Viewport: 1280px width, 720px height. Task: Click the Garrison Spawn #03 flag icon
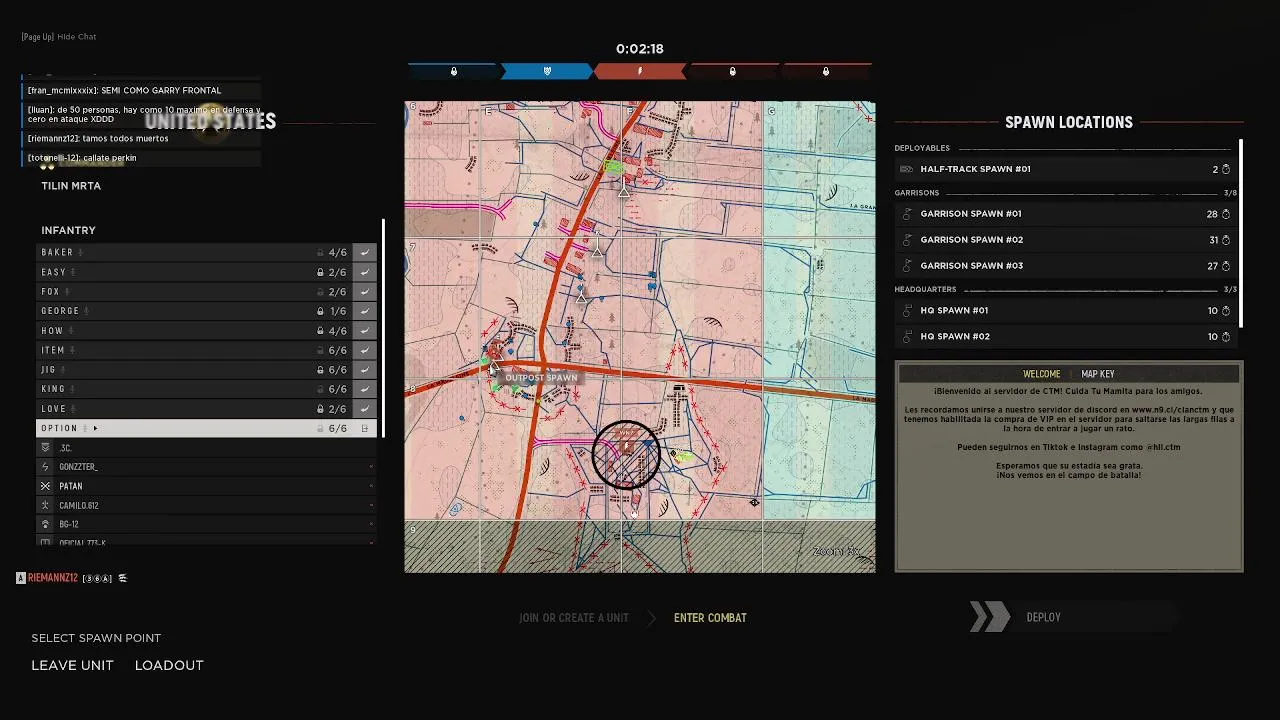coord(907,266)
